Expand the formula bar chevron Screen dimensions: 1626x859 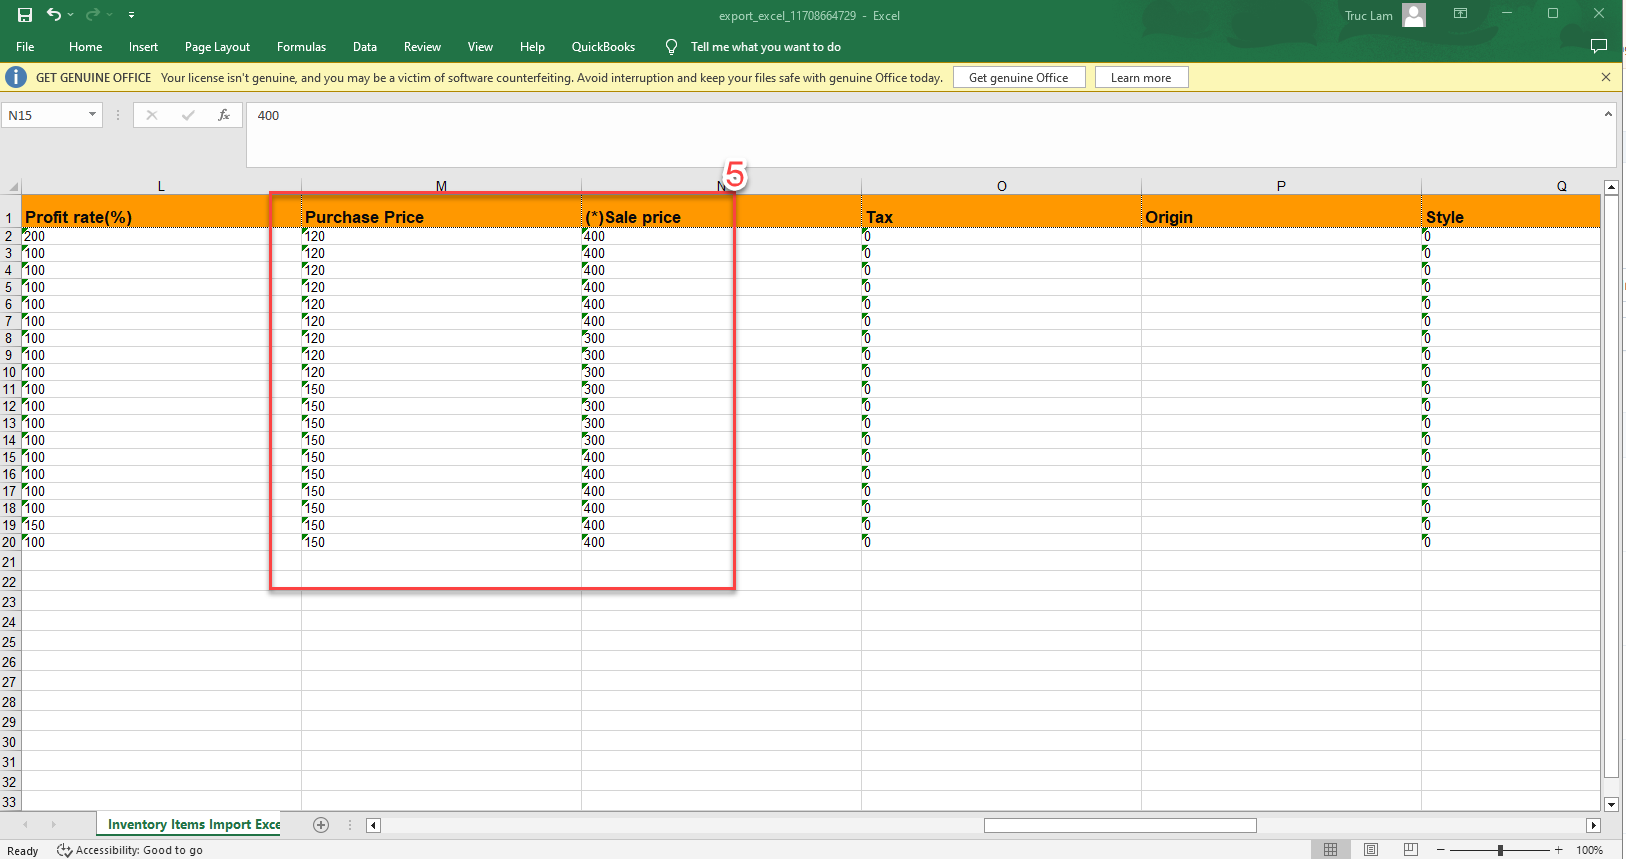pyautogui.click(x=1608, y=114)
